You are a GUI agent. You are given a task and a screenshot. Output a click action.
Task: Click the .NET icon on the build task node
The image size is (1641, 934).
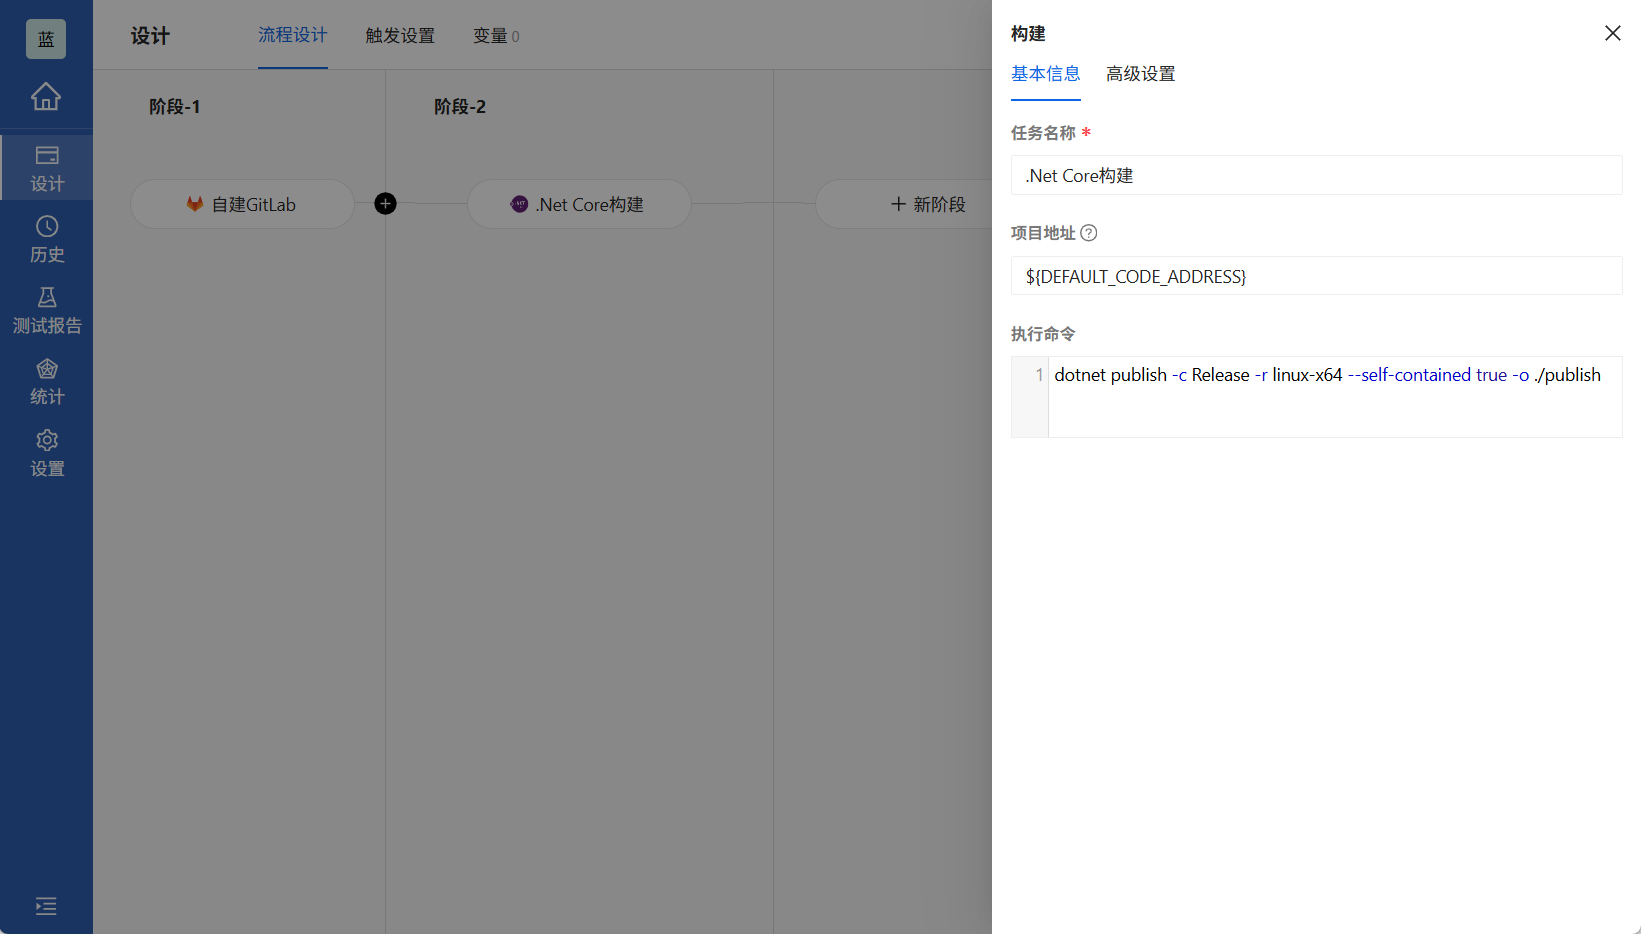[x=519, y=204]
